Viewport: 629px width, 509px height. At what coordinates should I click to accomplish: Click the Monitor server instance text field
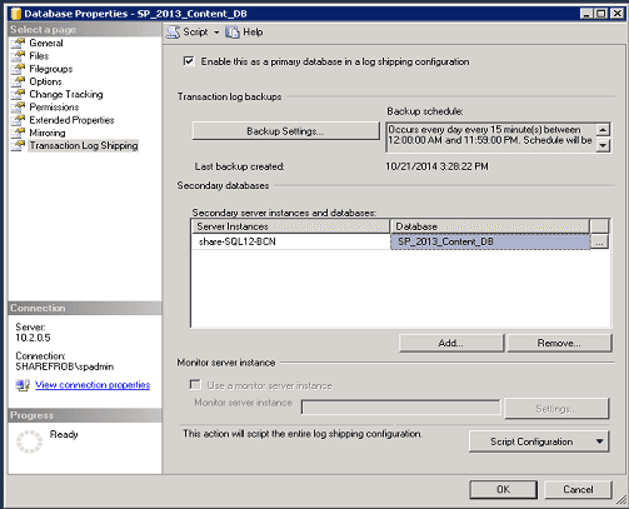401,408
